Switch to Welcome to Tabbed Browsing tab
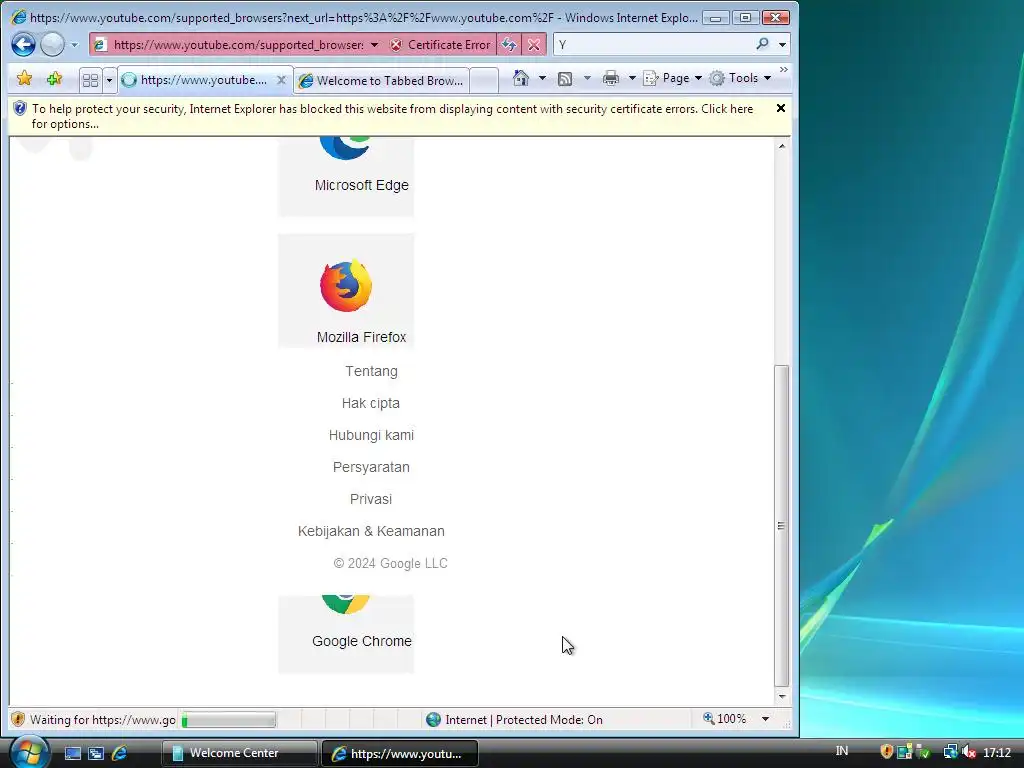 (381, 80)
